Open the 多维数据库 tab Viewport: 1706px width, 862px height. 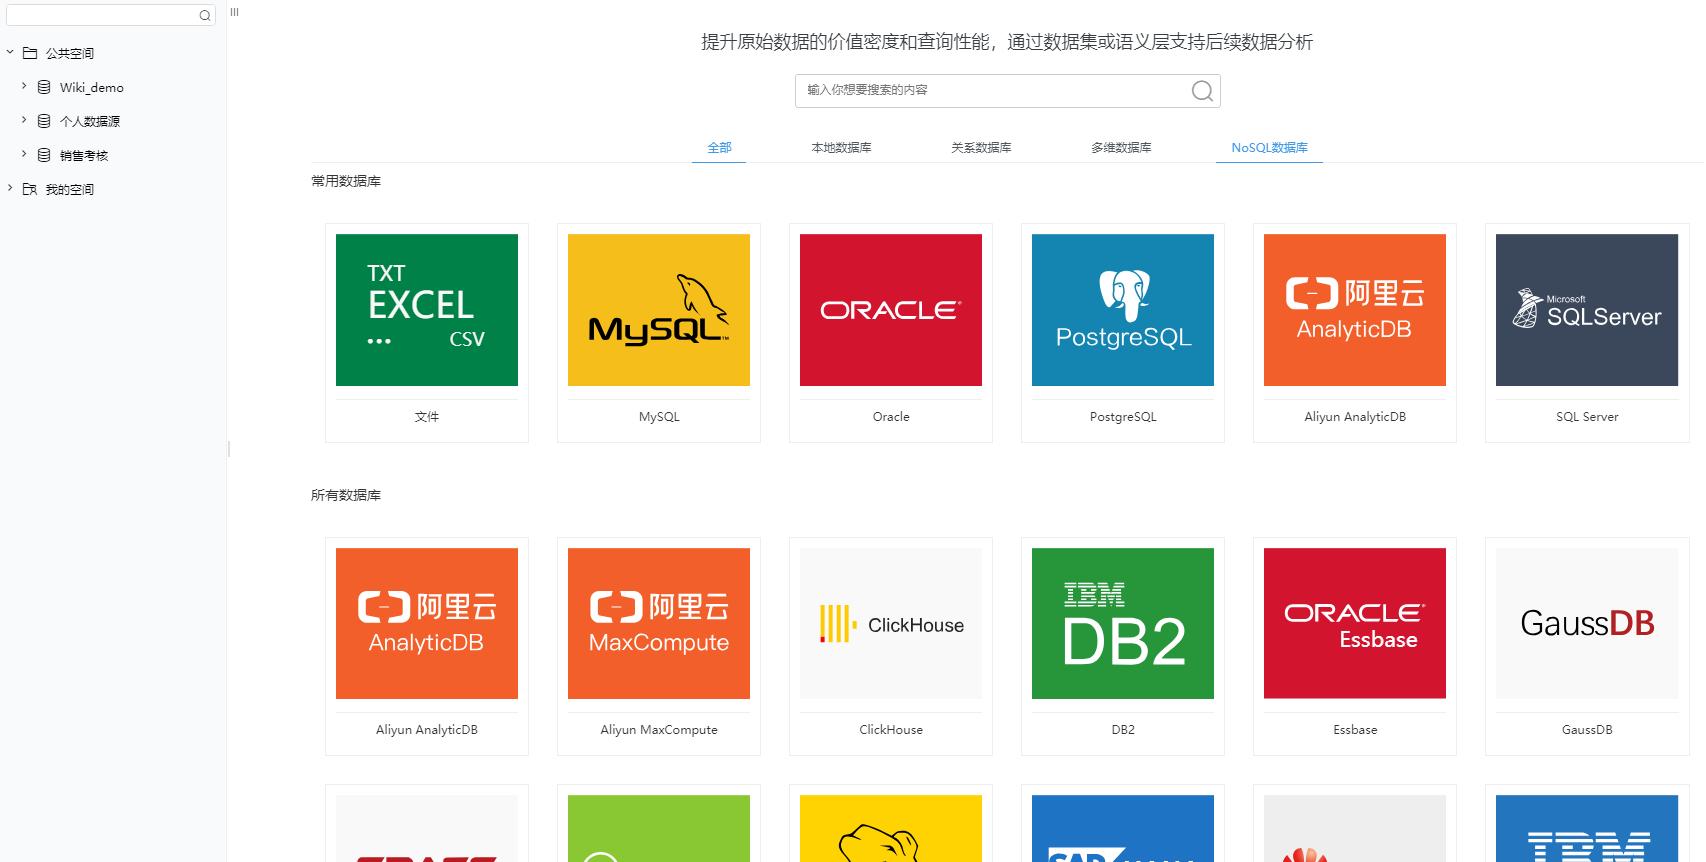coord(1121,147)
